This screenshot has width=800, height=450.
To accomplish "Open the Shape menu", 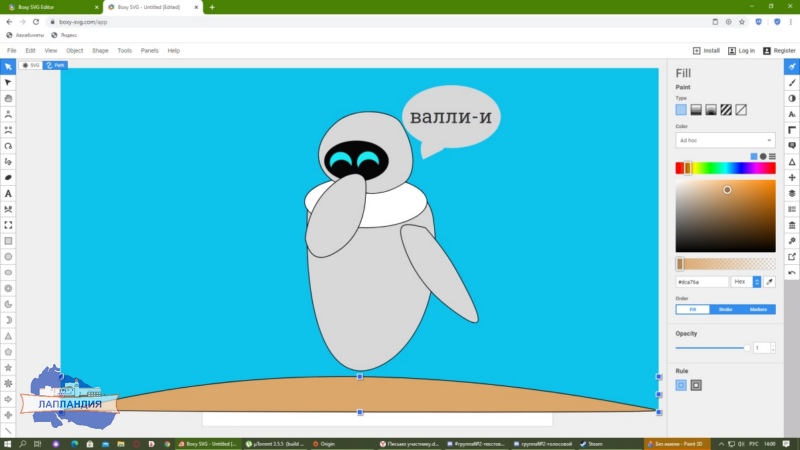I will click(100, 51).
